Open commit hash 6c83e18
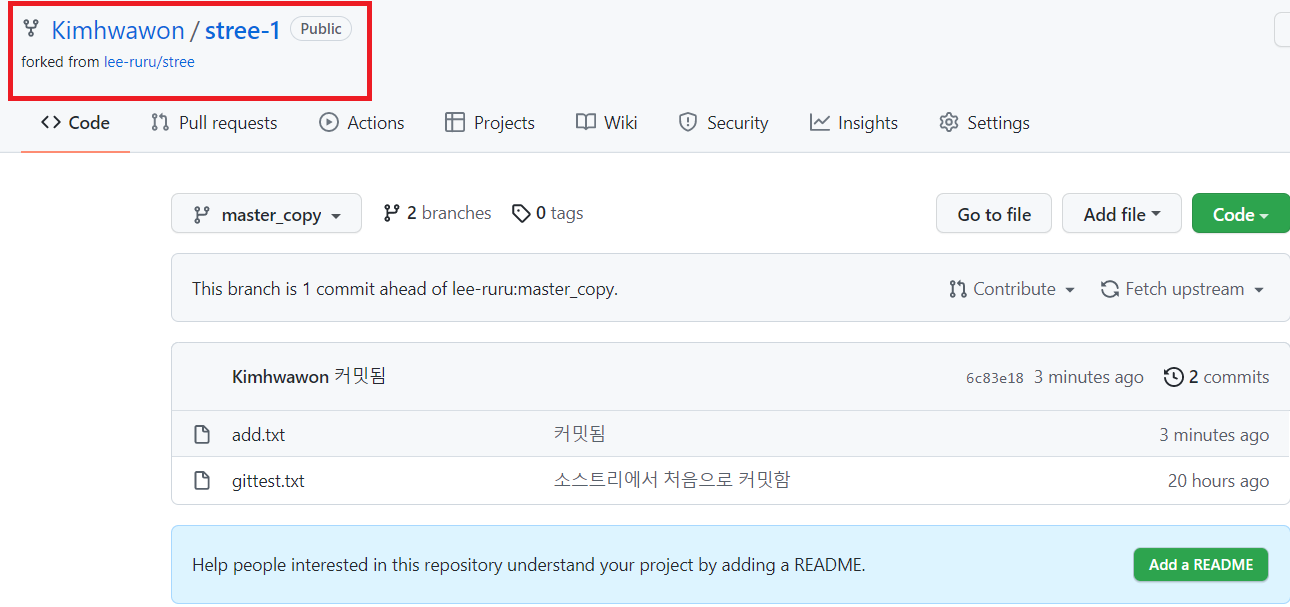 click(x=994, y=378)
